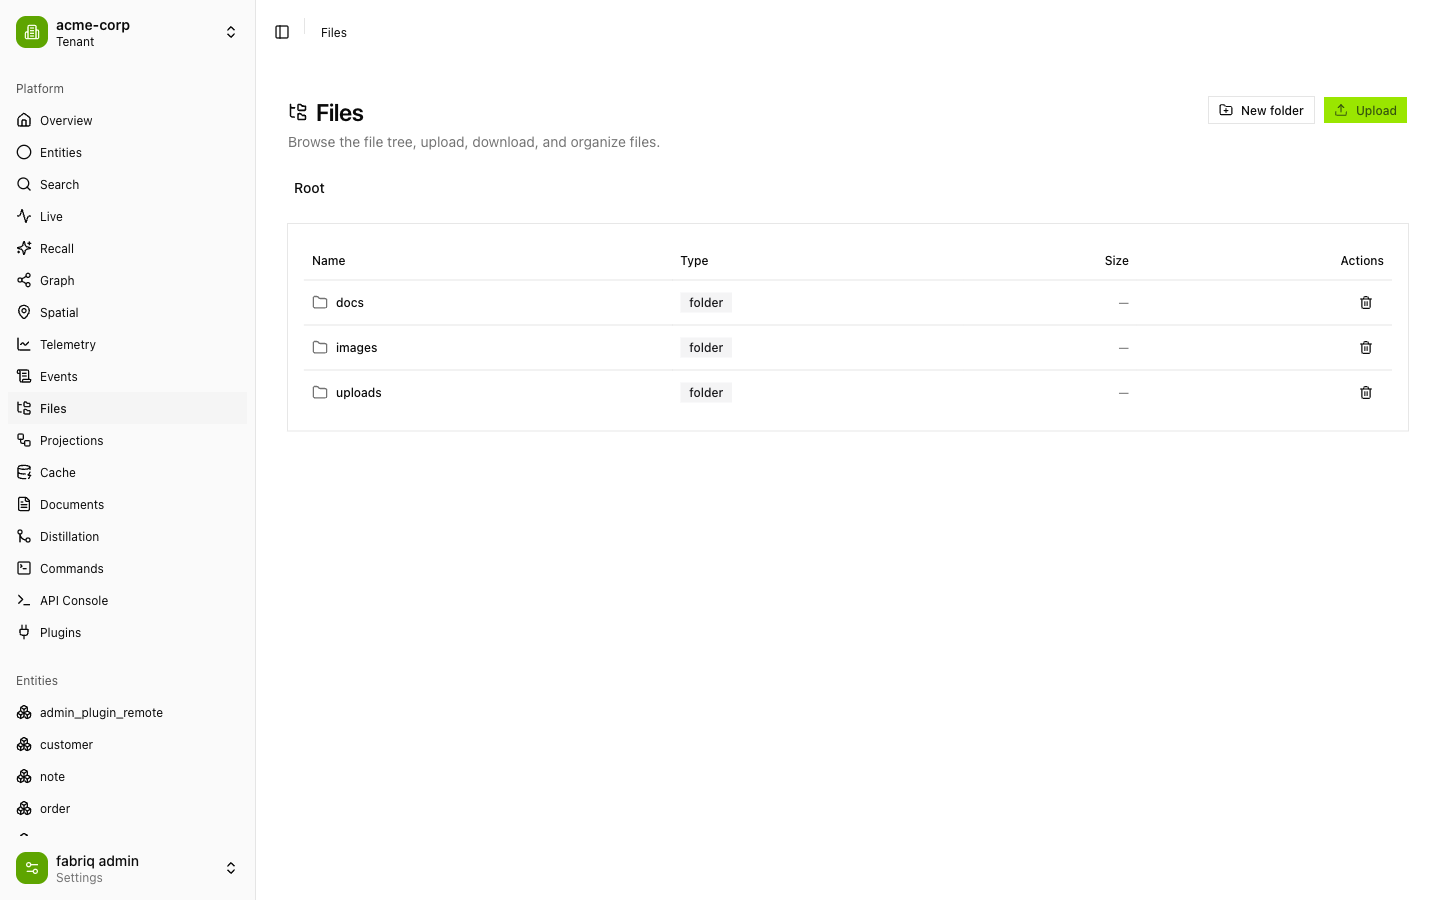The height and width of the screenshot is (900, 1440).
Task: Click the admin_plugin_remote entity cubes icon
Action: coord(24,712)
